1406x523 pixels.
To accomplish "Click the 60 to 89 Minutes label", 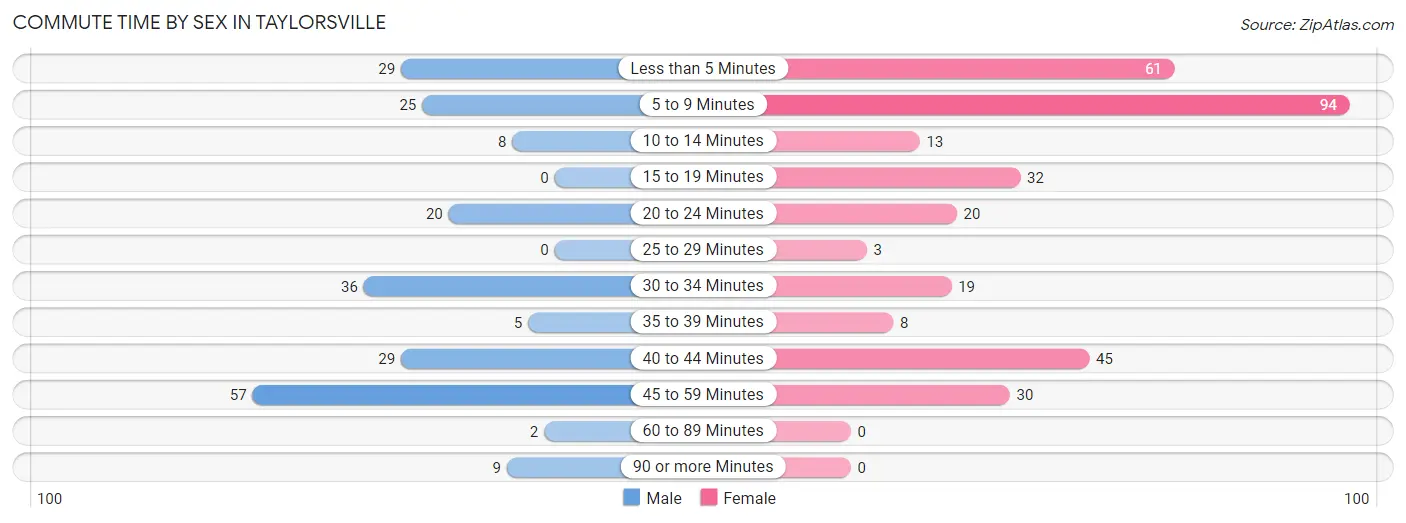I will tap(703, 431).
